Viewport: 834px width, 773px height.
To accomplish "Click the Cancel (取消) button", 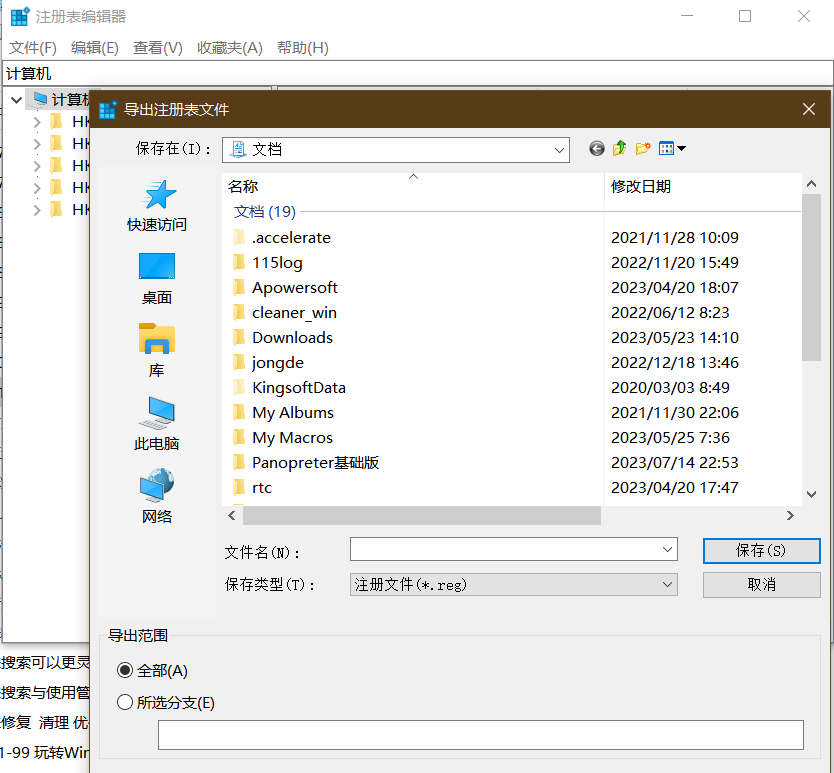I will (x=761, y=584).
